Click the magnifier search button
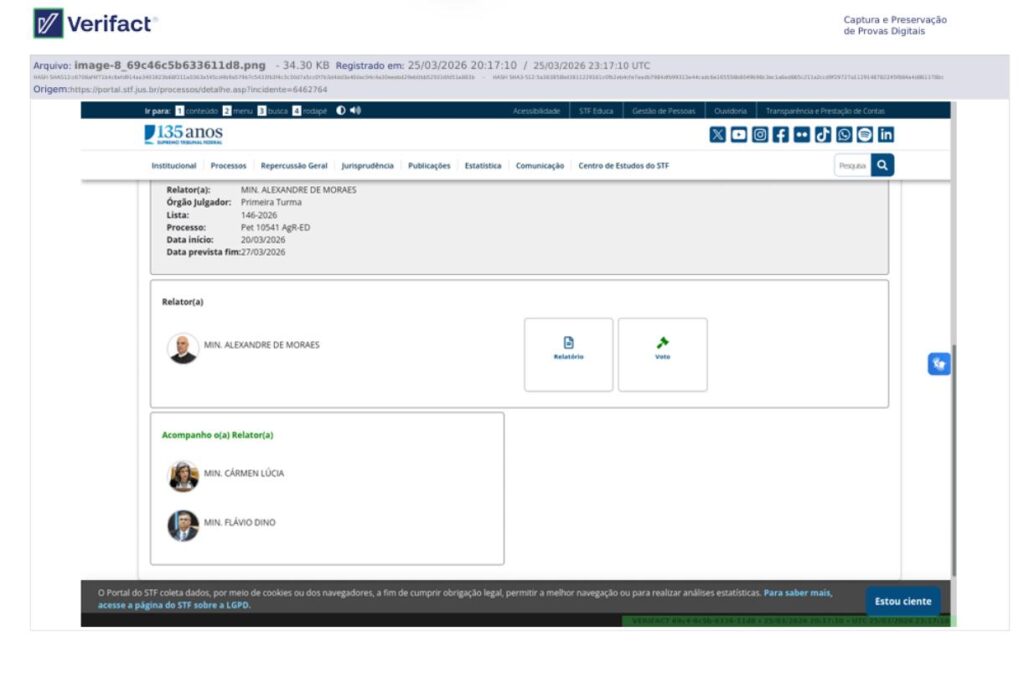This screenshot has width=1024, height=678. tap(882, 165)
